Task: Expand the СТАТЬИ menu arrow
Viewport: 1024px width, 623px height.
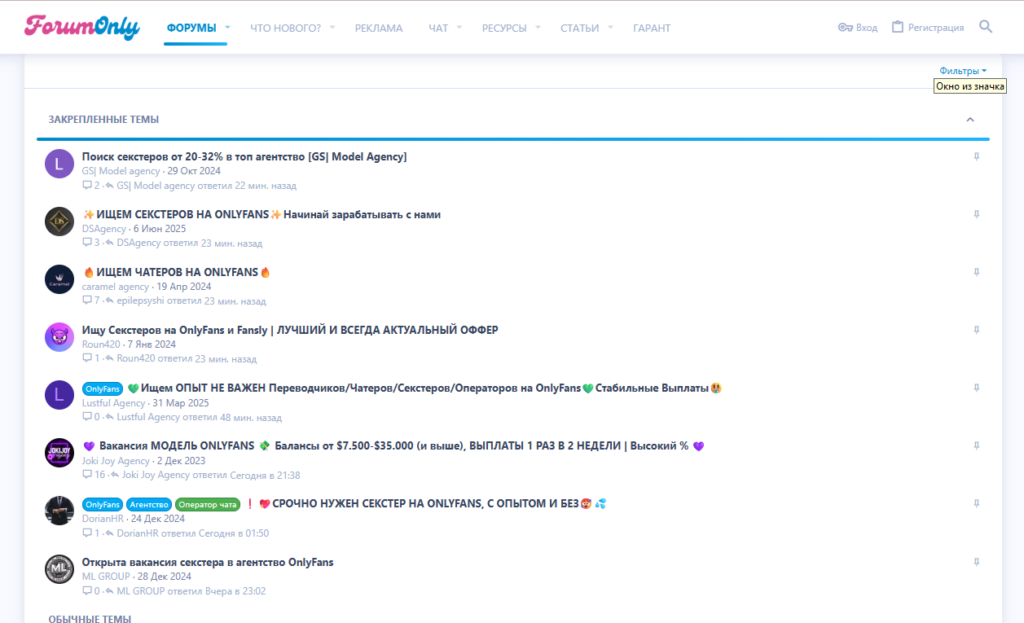Action: click(610, 27)
